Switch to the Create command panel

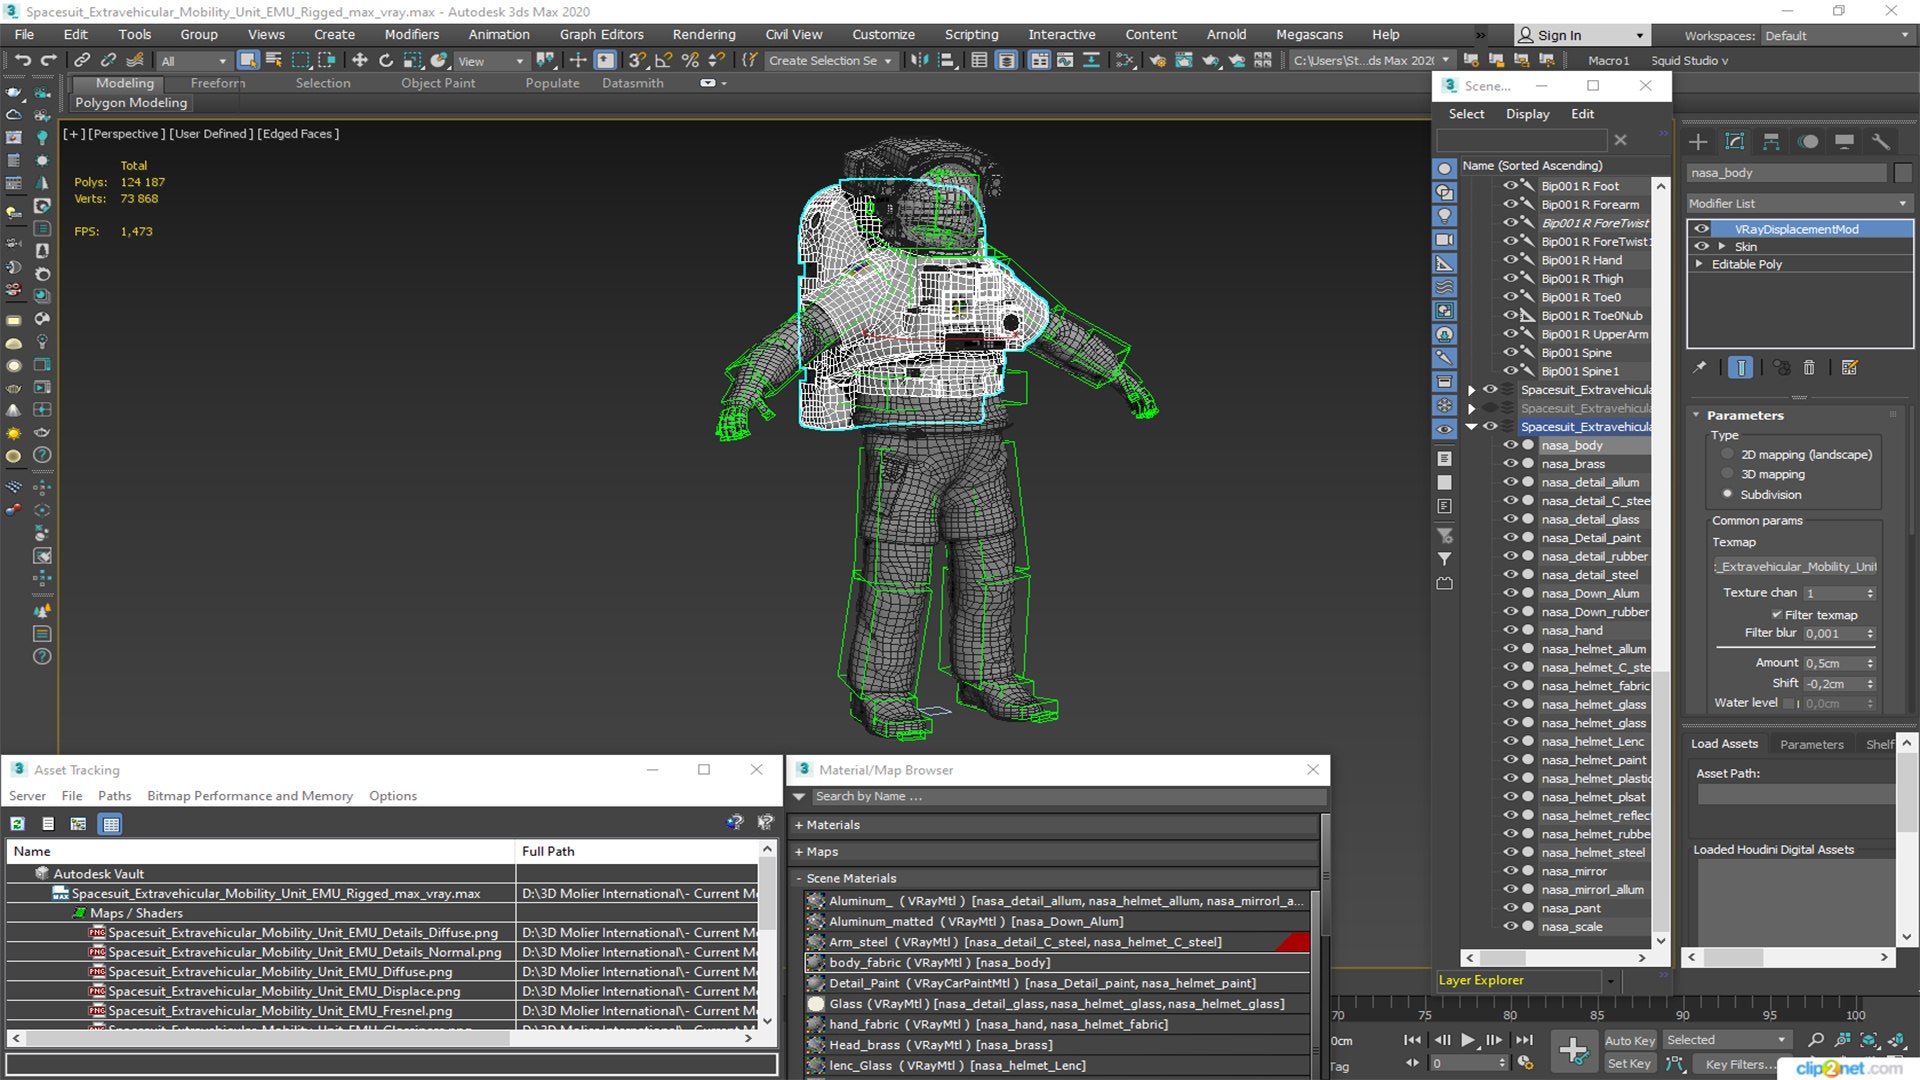point(1698,141)
